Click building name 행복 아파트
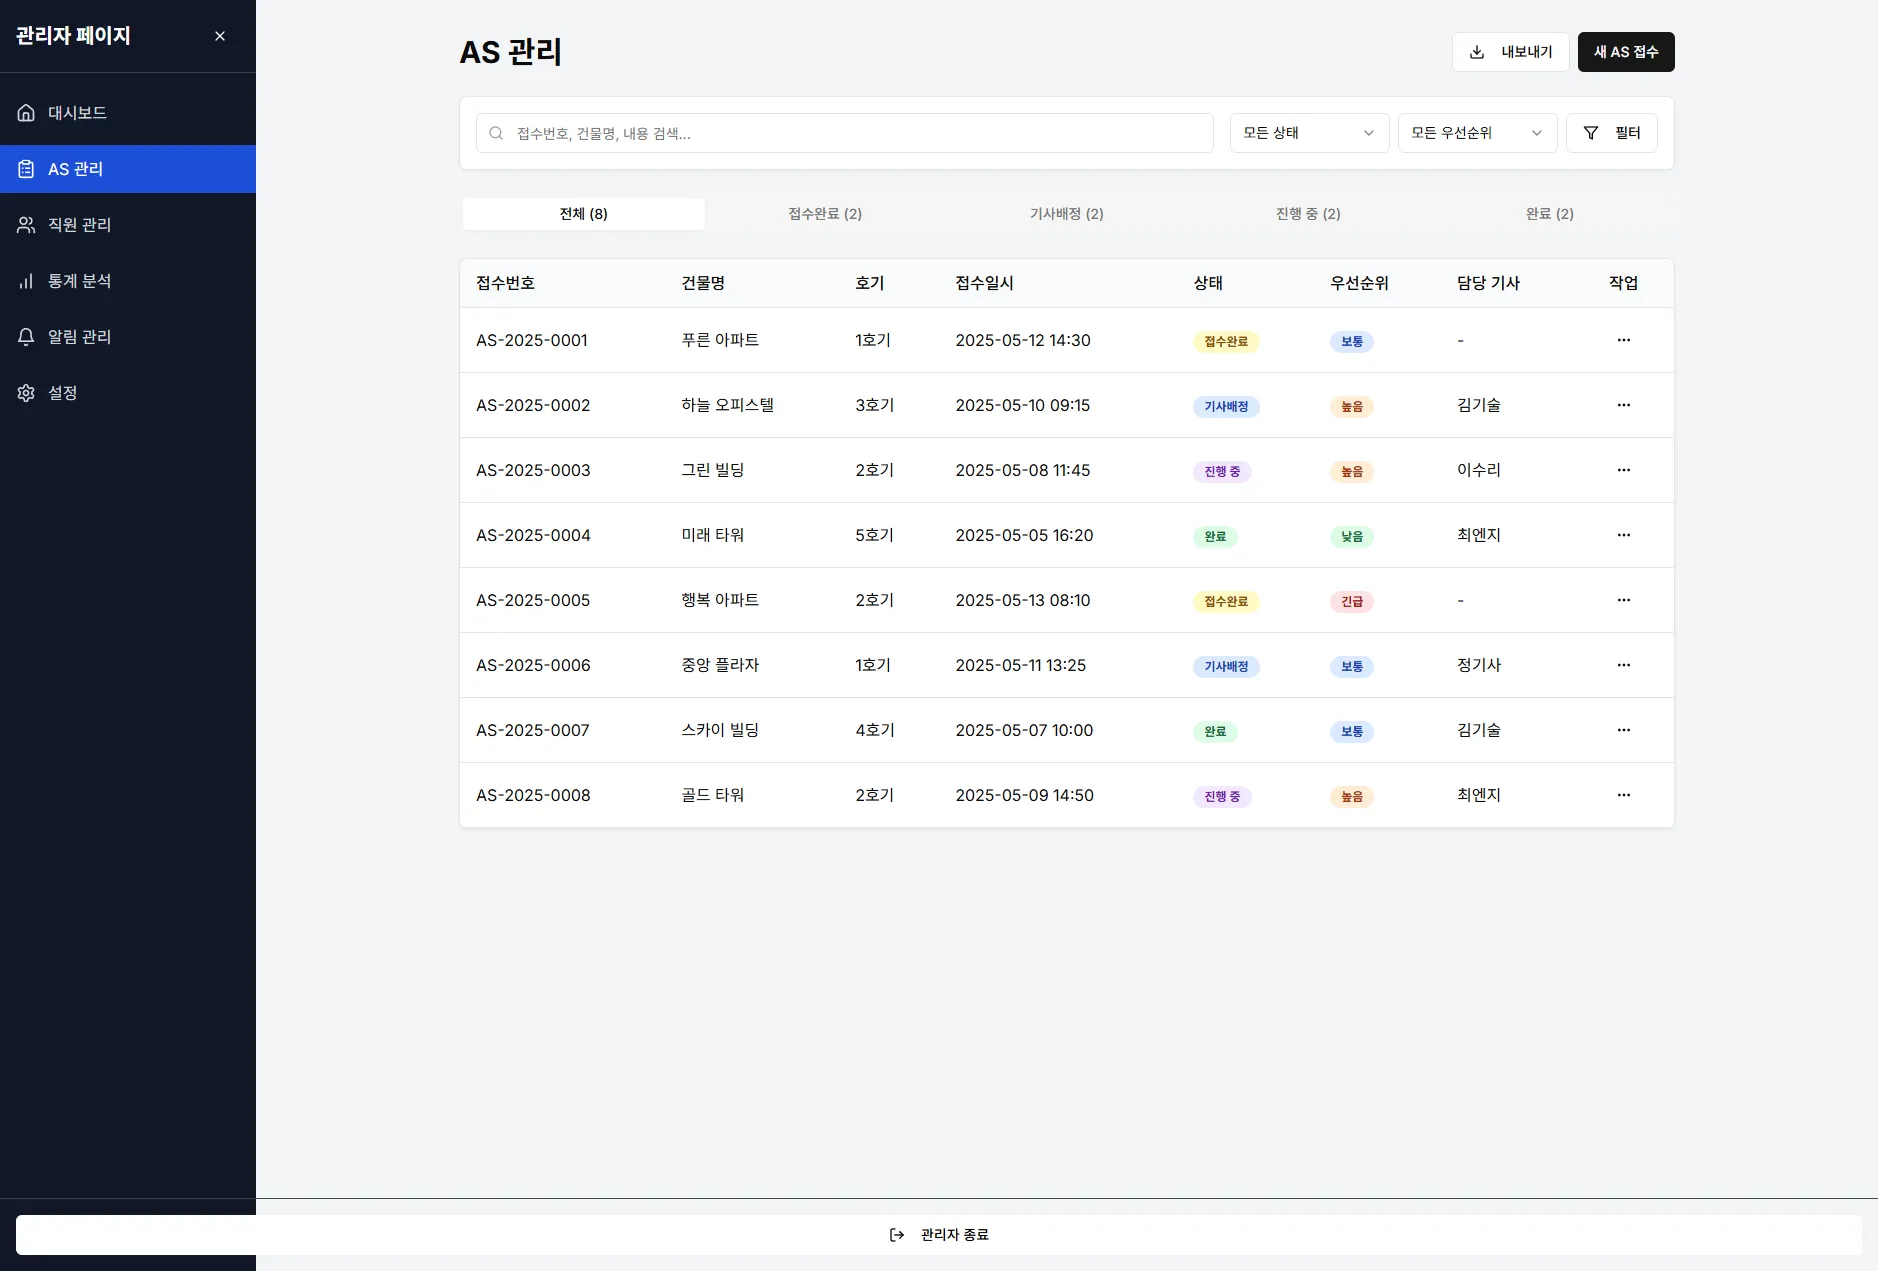The image size is (1878, 1271). click(x=720, y=600)
